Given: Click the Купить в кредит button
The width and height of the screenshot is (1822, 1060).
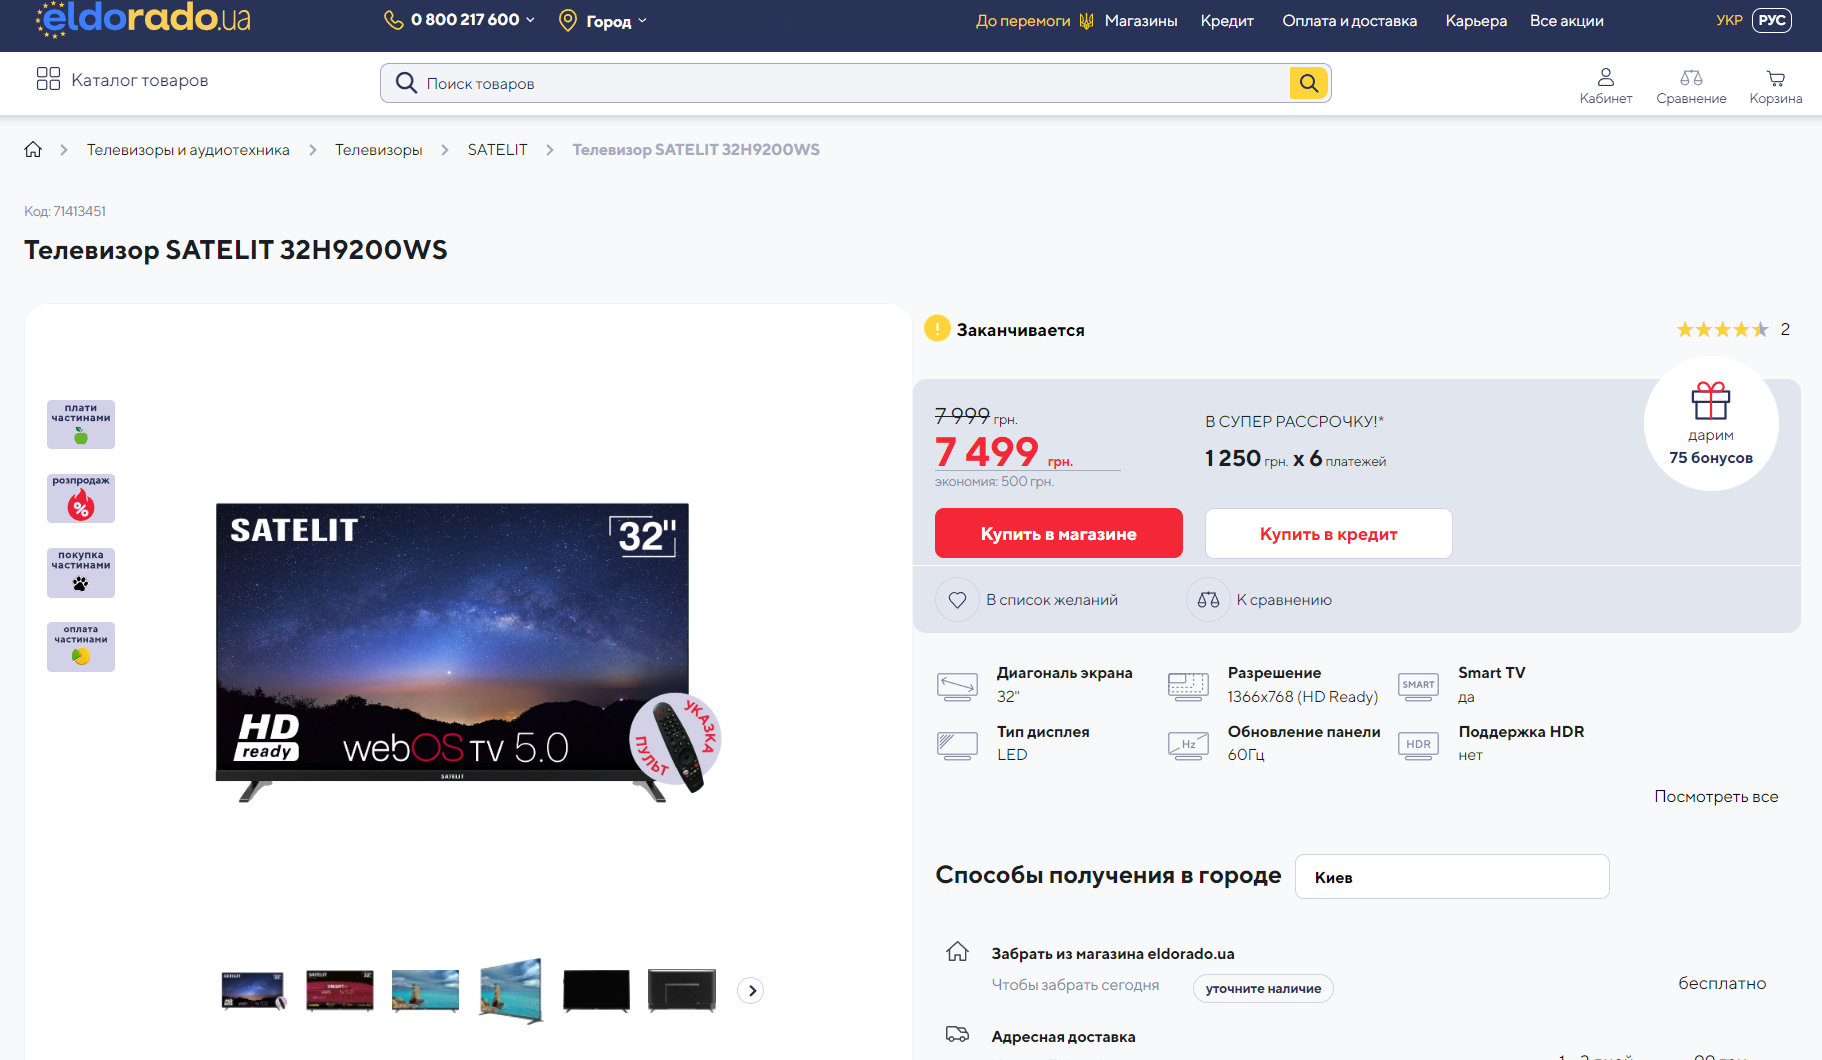Looking at the screenshot, I should (1328, 534).
